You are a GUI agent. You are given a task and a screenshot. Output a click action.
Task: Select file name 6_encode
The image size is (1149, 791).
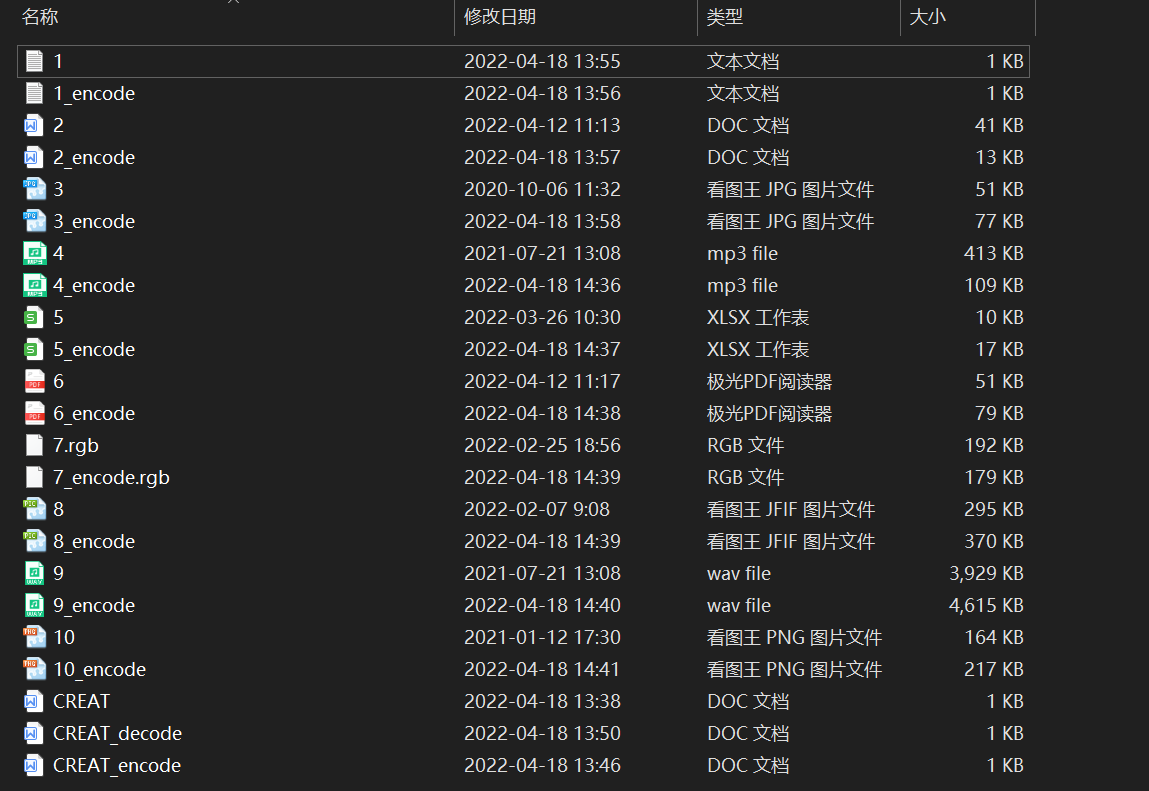pyautogui.click(x=94, y=413)
